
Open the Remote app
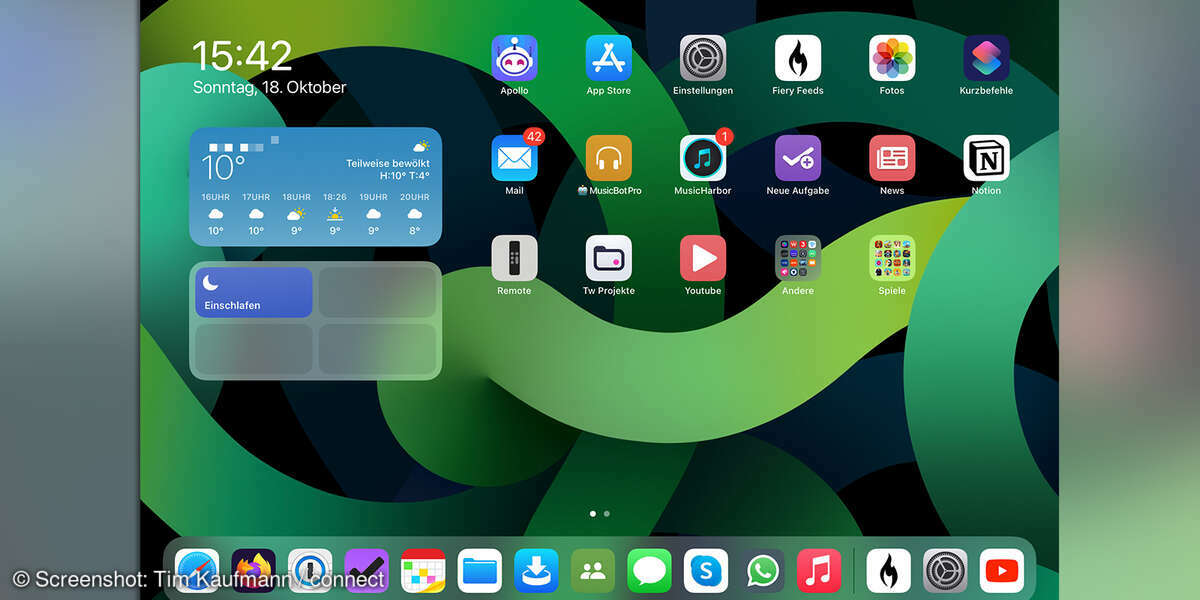(514, 258)
